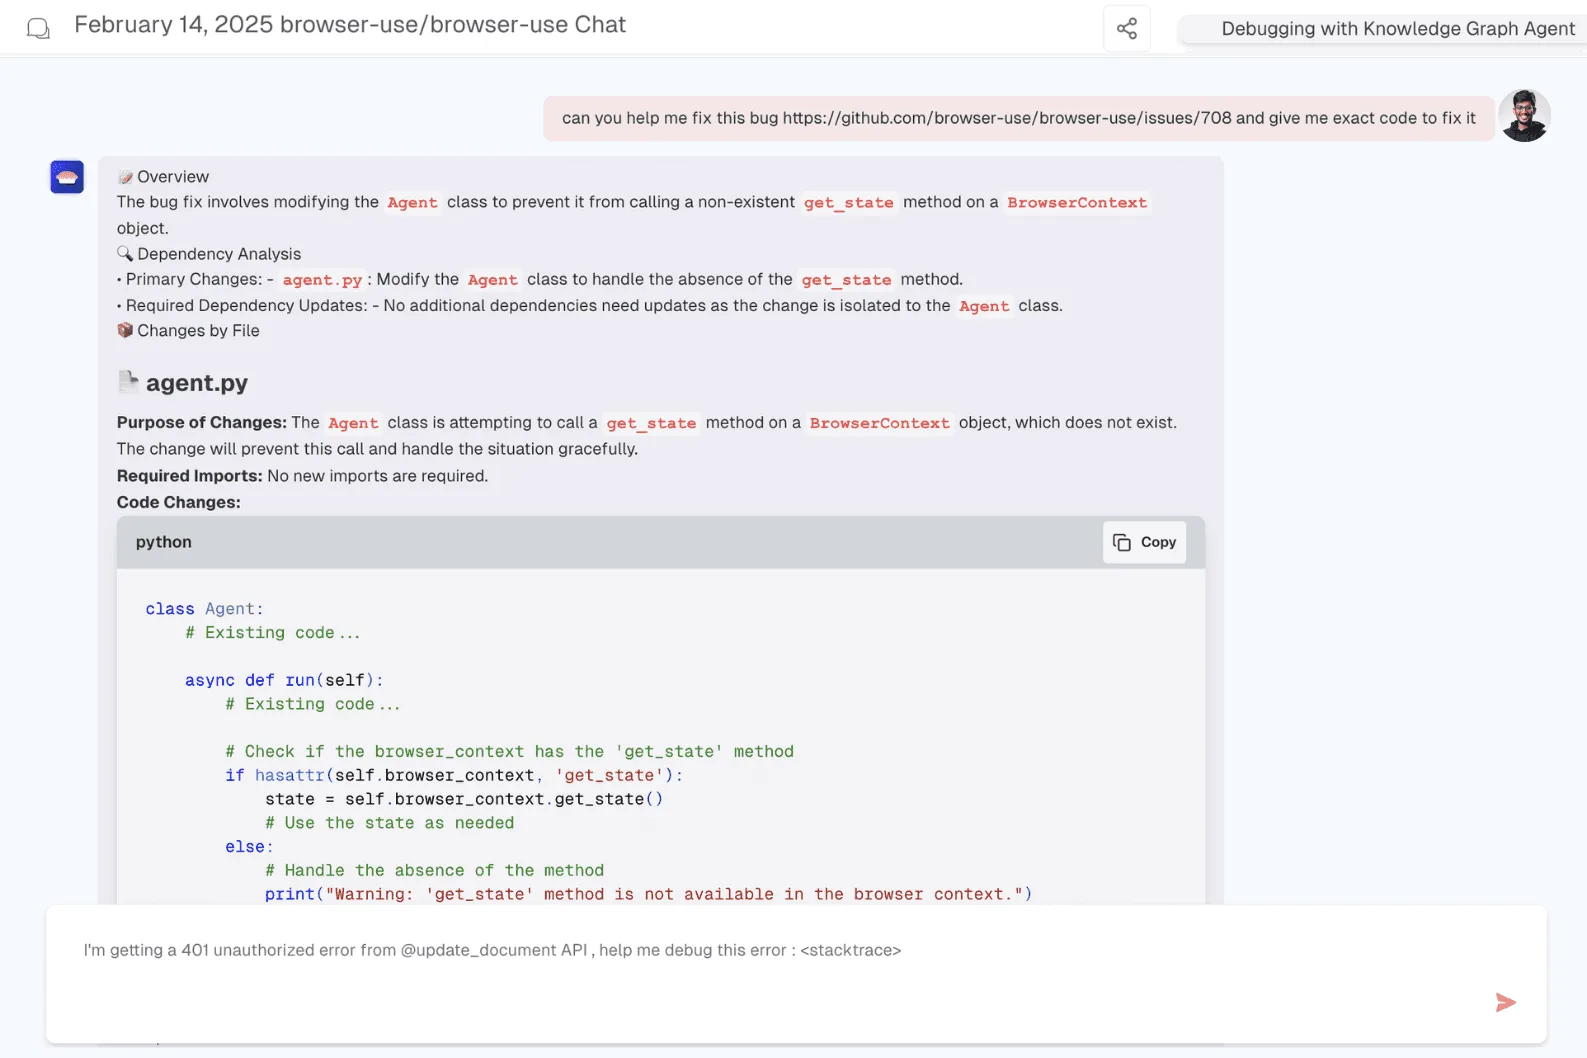Click the chat title February 14, 2025
Image resolution: width=1587 pixels, height=1058 pixels.
[x=350, y=25]
